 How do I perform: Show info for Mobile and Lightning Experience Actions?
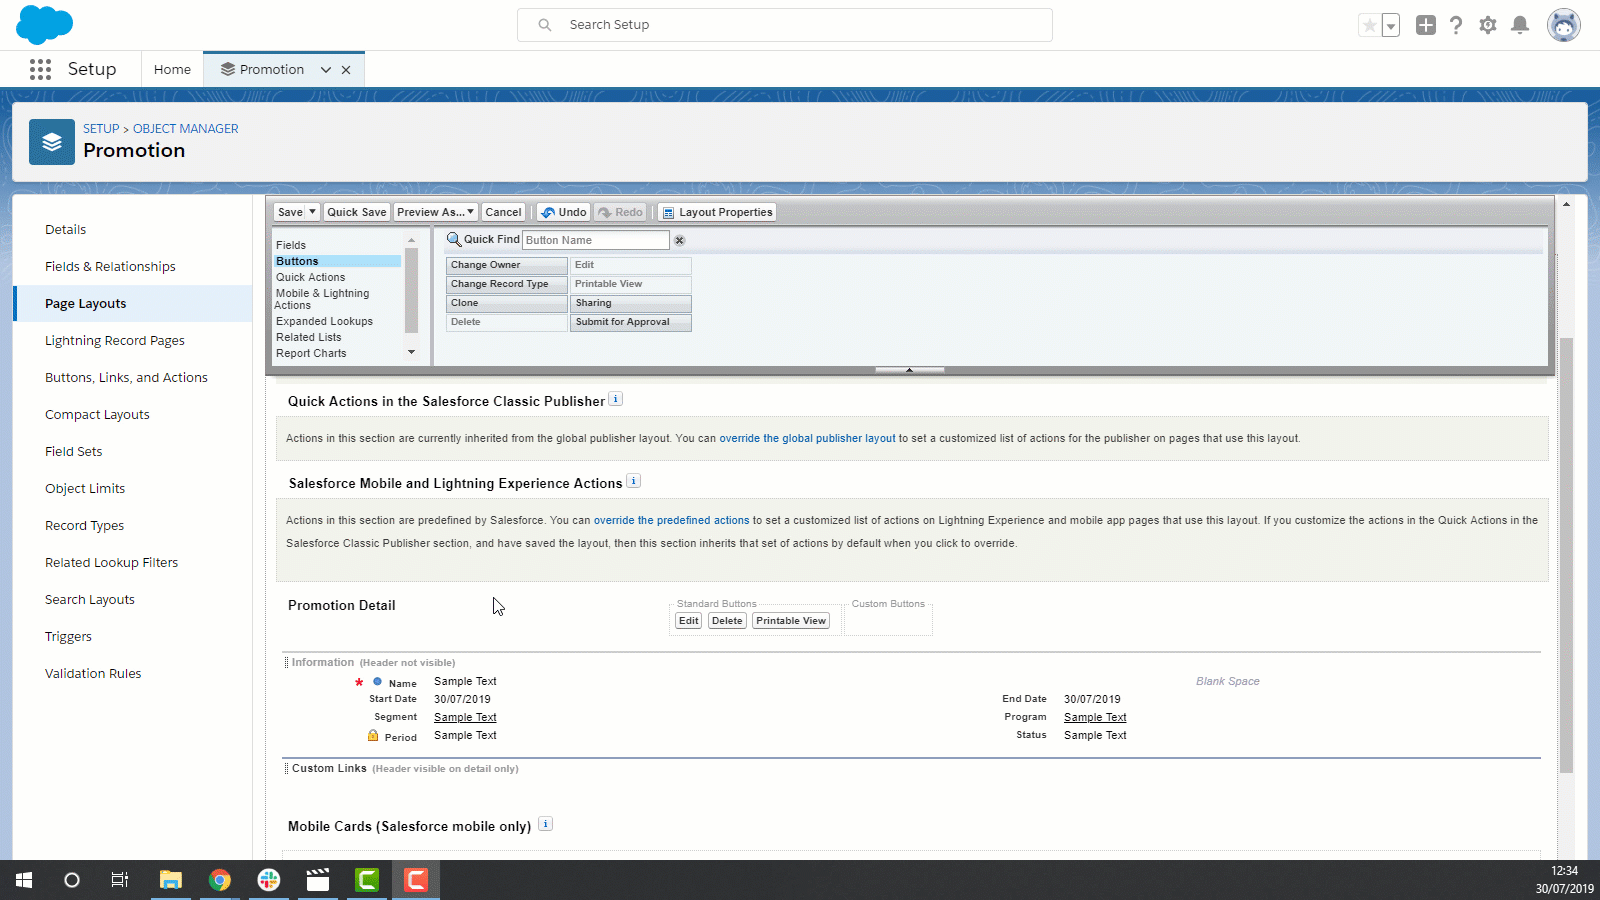pyautogui.click(x=634, y=481)
